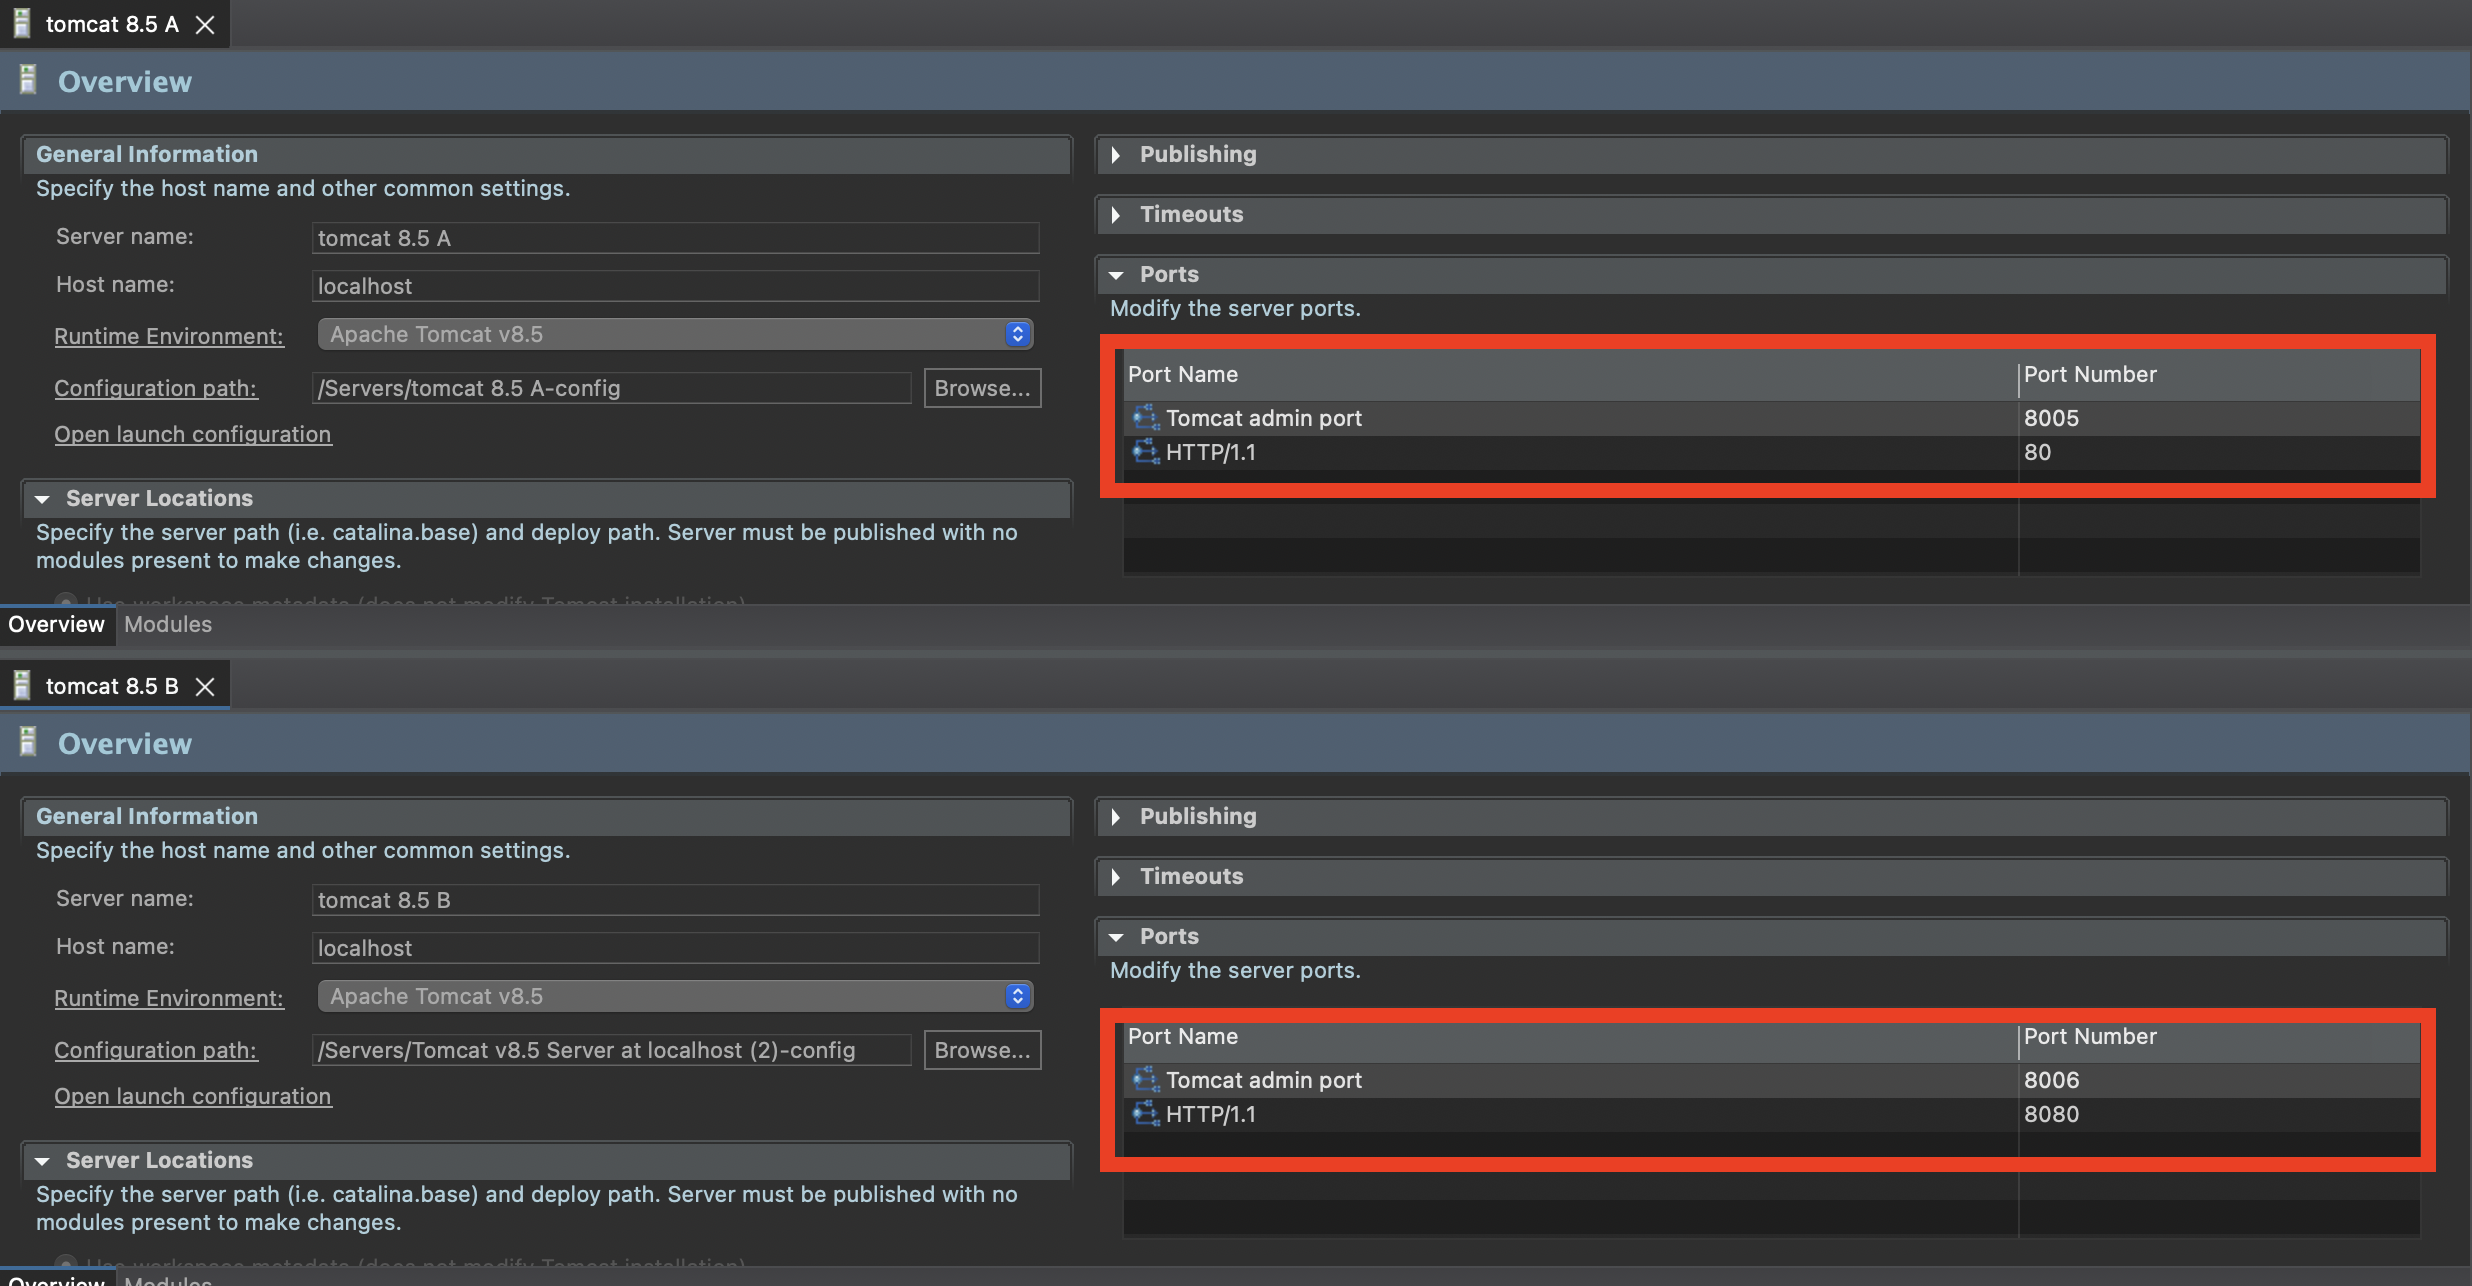Expand Timeouts section in the bottom editor

(1116, 877)
